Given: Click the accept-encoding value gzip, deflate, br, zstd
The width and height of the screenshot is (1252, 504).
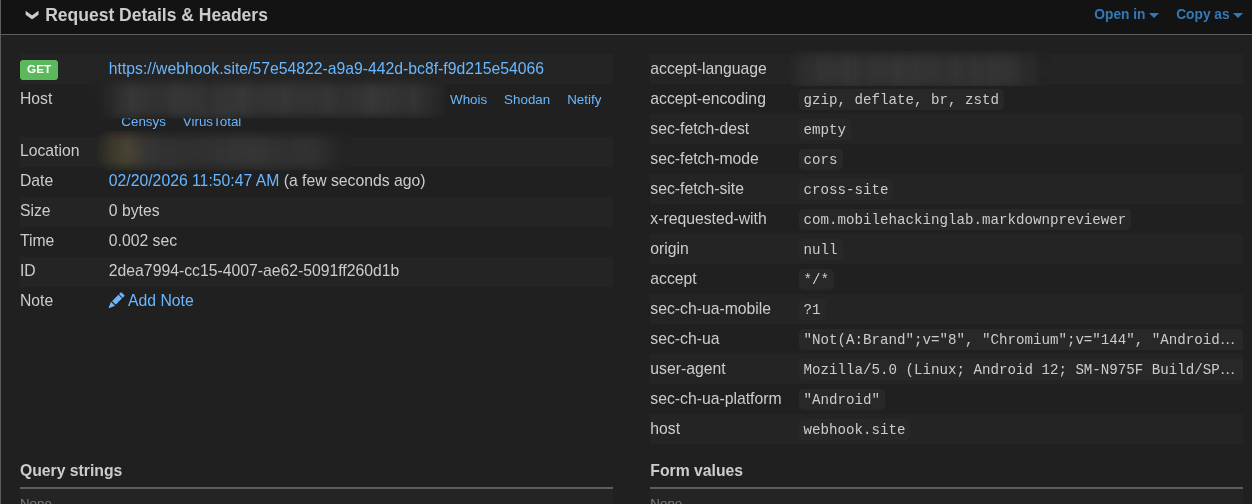Looking at the screenshot, I should 900,99.
